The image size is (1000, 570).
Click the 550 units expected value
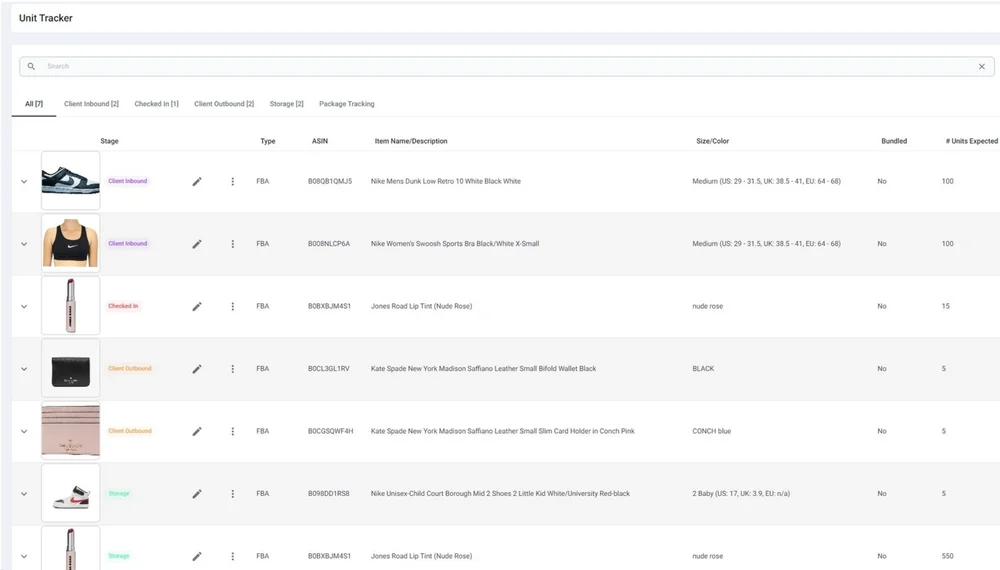[948, 556]
